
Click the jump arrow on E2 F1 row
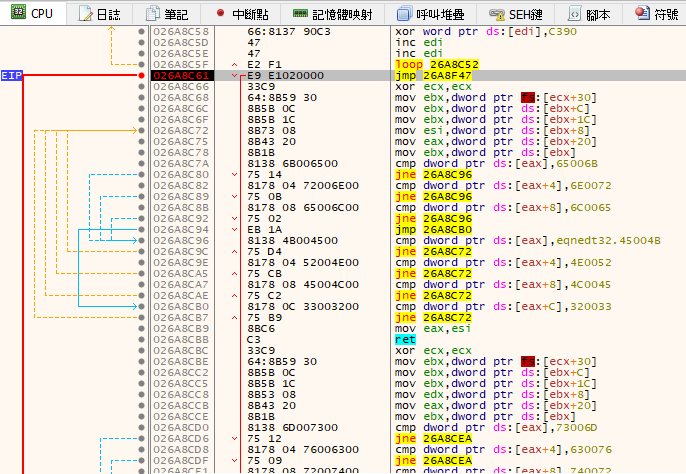coord(234,64)
